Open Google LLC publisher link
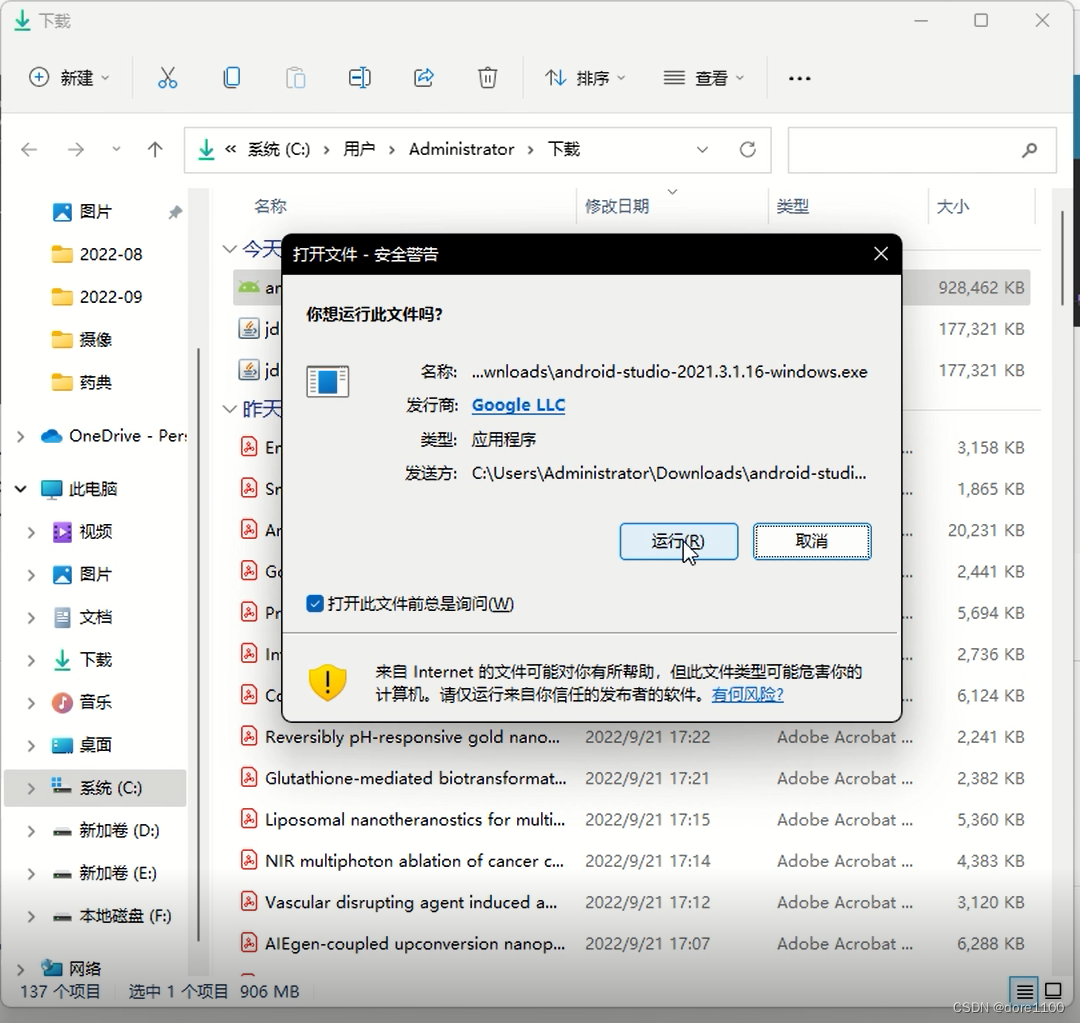 click(x=519, y=405)
